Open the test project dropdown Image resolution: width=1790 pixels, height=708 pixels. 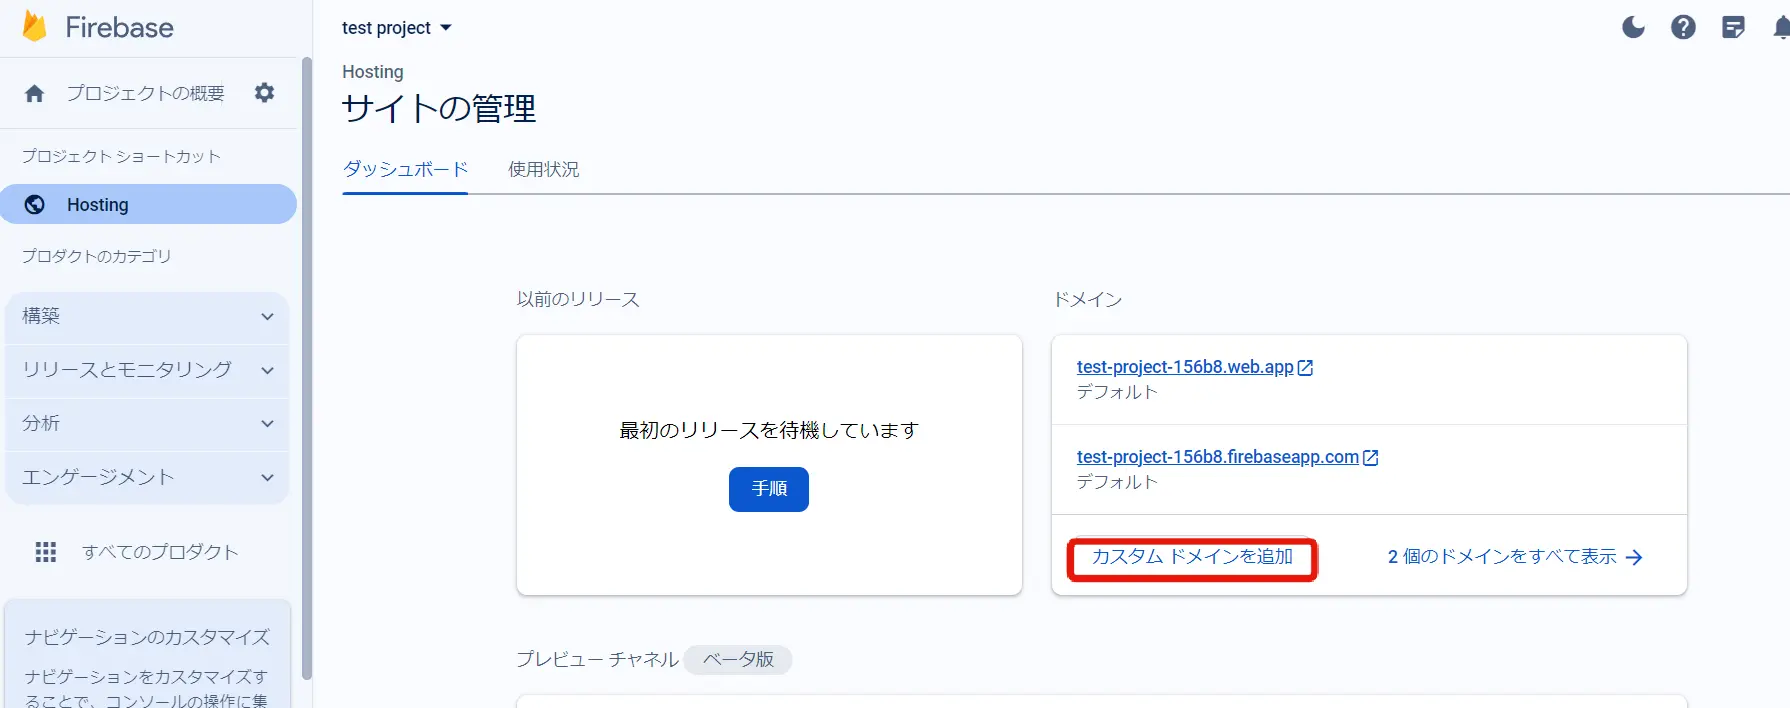397,28
